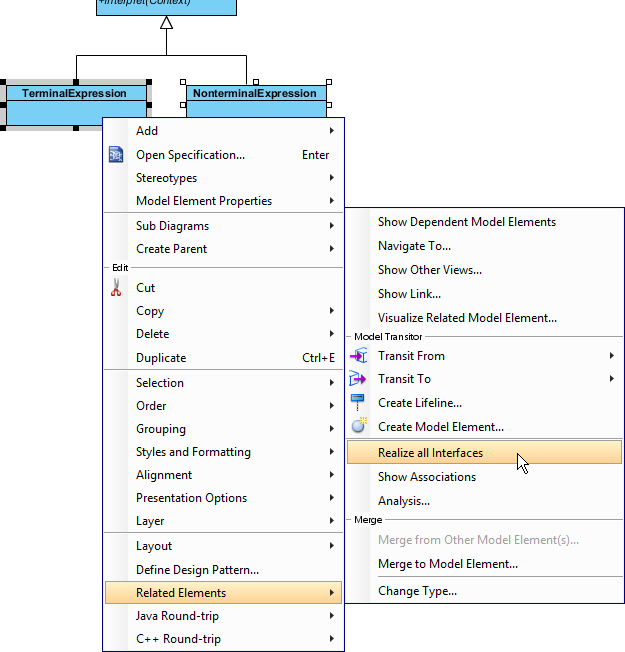Click the Create Model Element icon
Screen dimensions: 625x652
point(359,426)
